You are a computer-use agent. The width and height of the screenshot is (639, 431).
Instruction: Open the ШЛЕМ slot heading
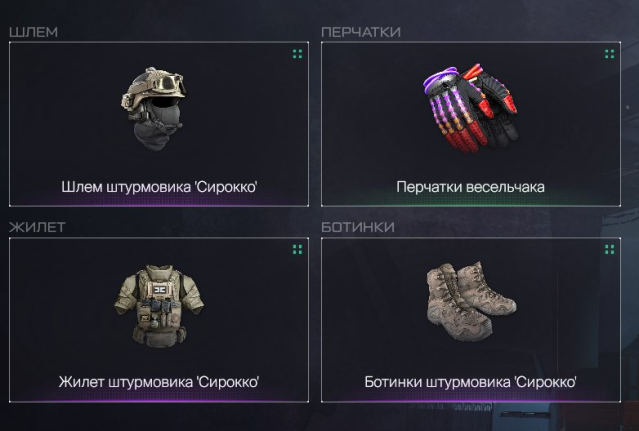(33, 32)
